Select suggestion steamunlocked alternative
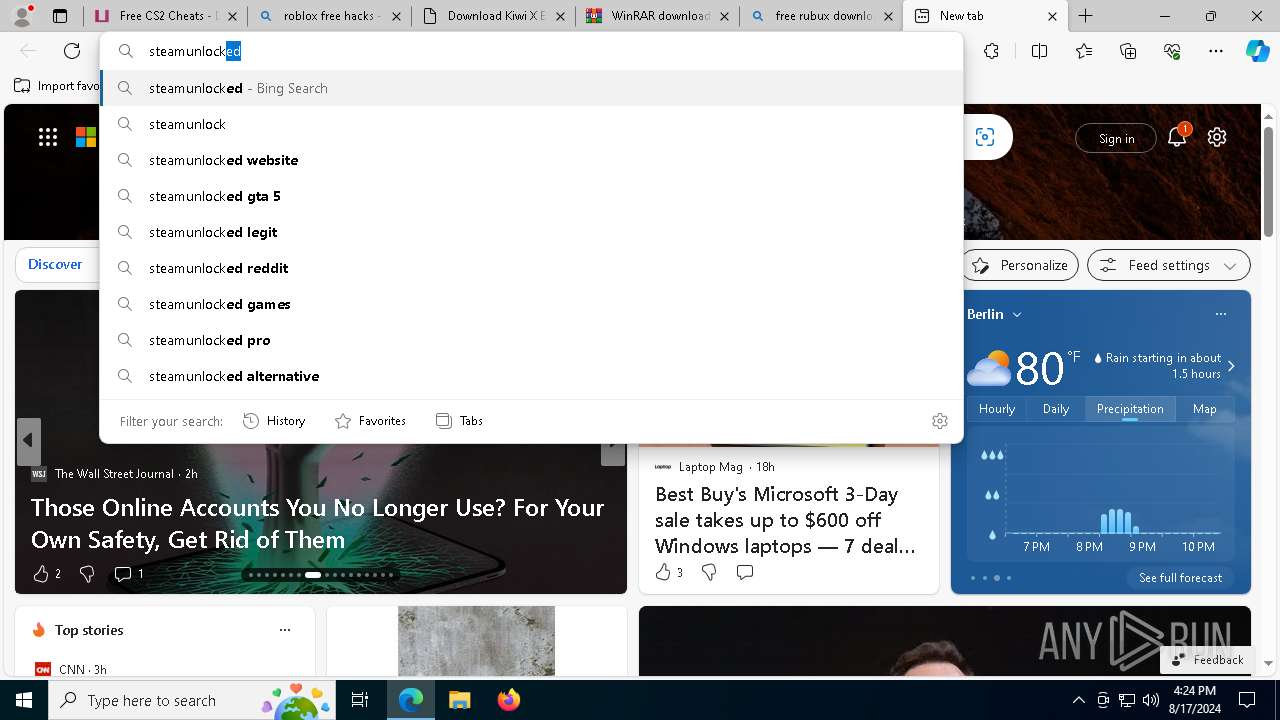 531,376
